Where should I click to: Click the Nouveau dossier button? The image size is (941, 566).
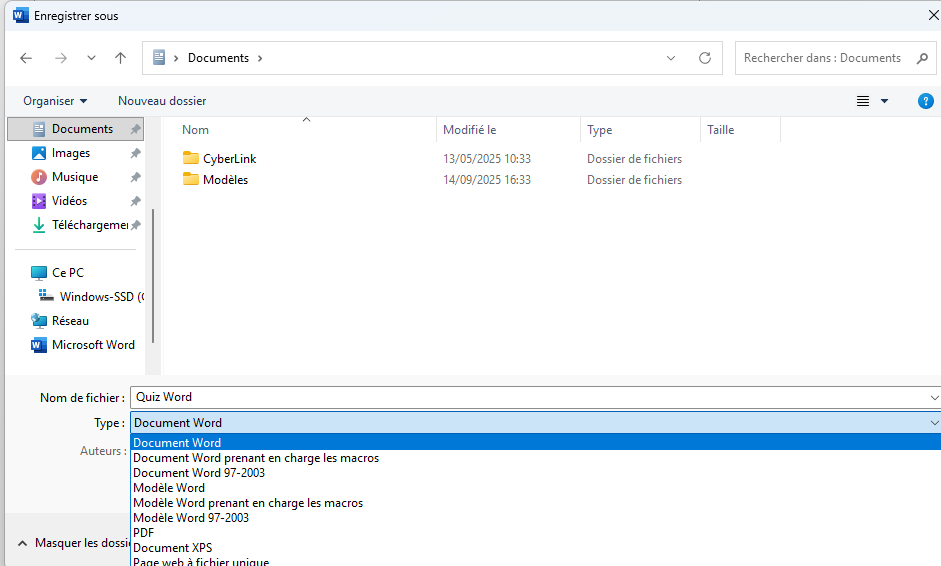tap(162, 101)
